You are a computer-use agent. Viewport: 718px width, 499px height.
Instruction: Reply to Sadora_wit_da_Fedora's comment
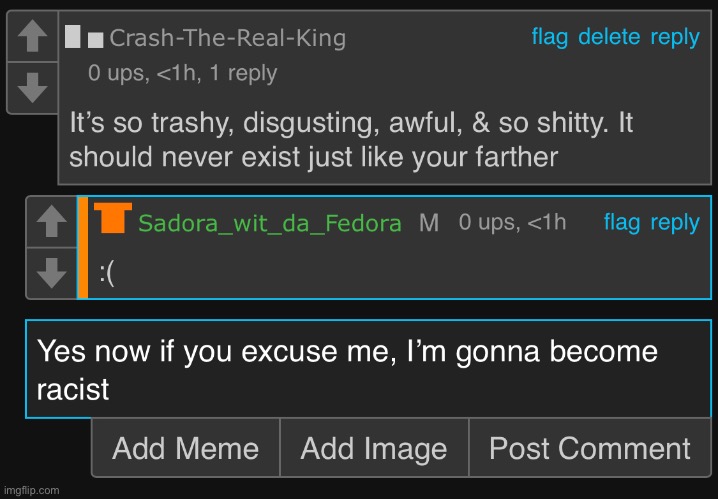click(x=675, y=222)
